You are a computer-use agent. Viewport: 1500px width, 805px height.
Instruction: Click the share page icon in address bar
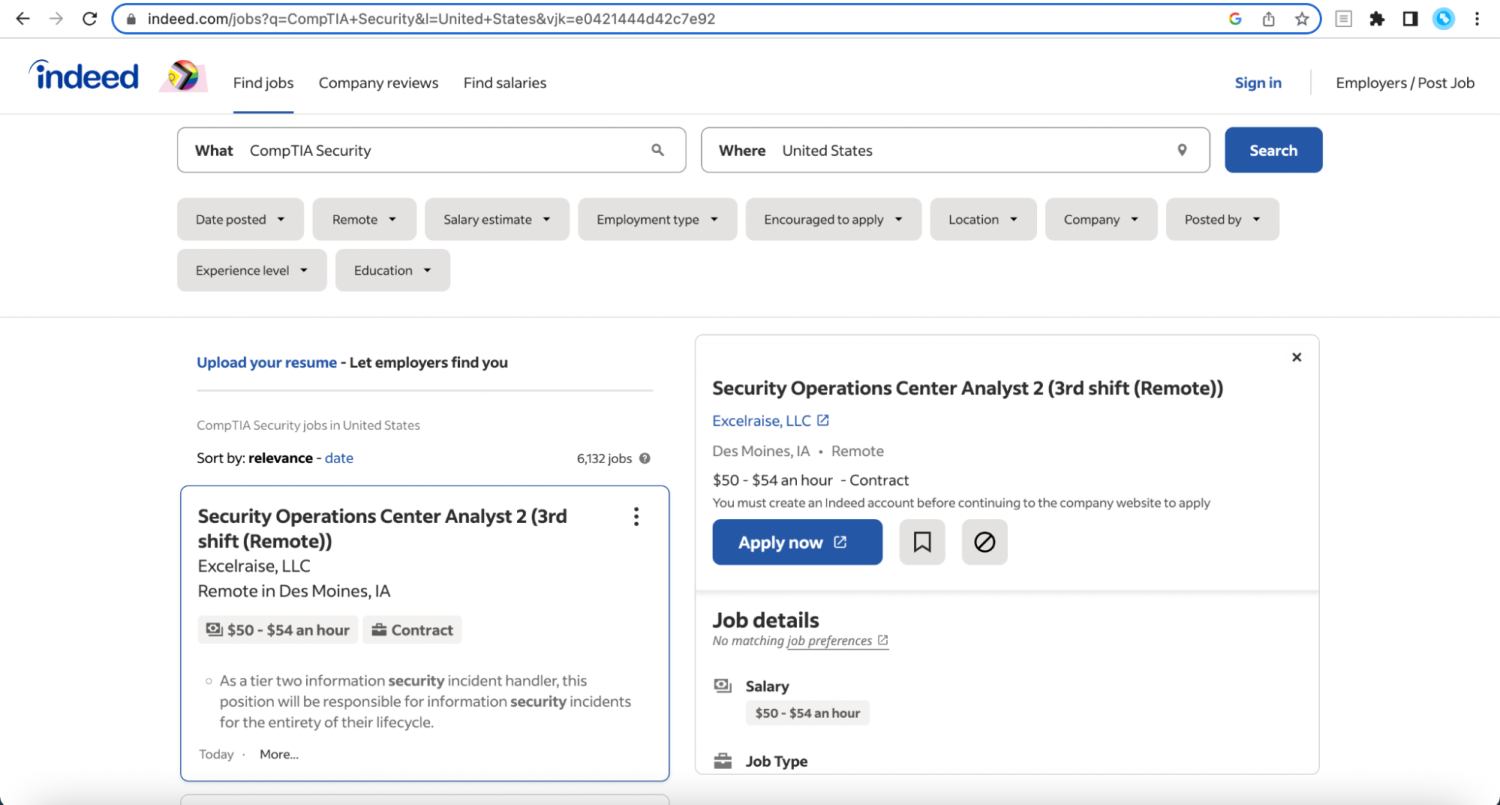[1269, 19]
